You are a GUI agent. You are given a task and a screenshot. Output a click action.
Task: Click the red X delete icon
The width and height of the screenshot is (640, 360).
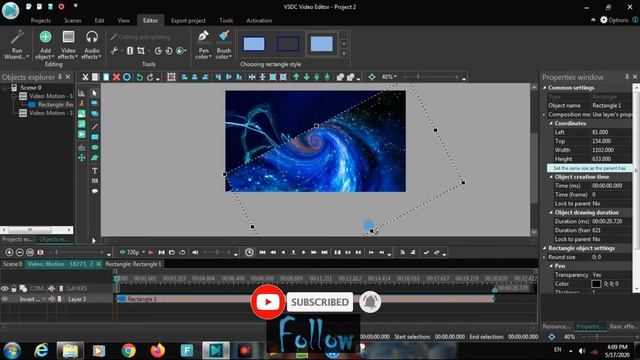[116, 77]
